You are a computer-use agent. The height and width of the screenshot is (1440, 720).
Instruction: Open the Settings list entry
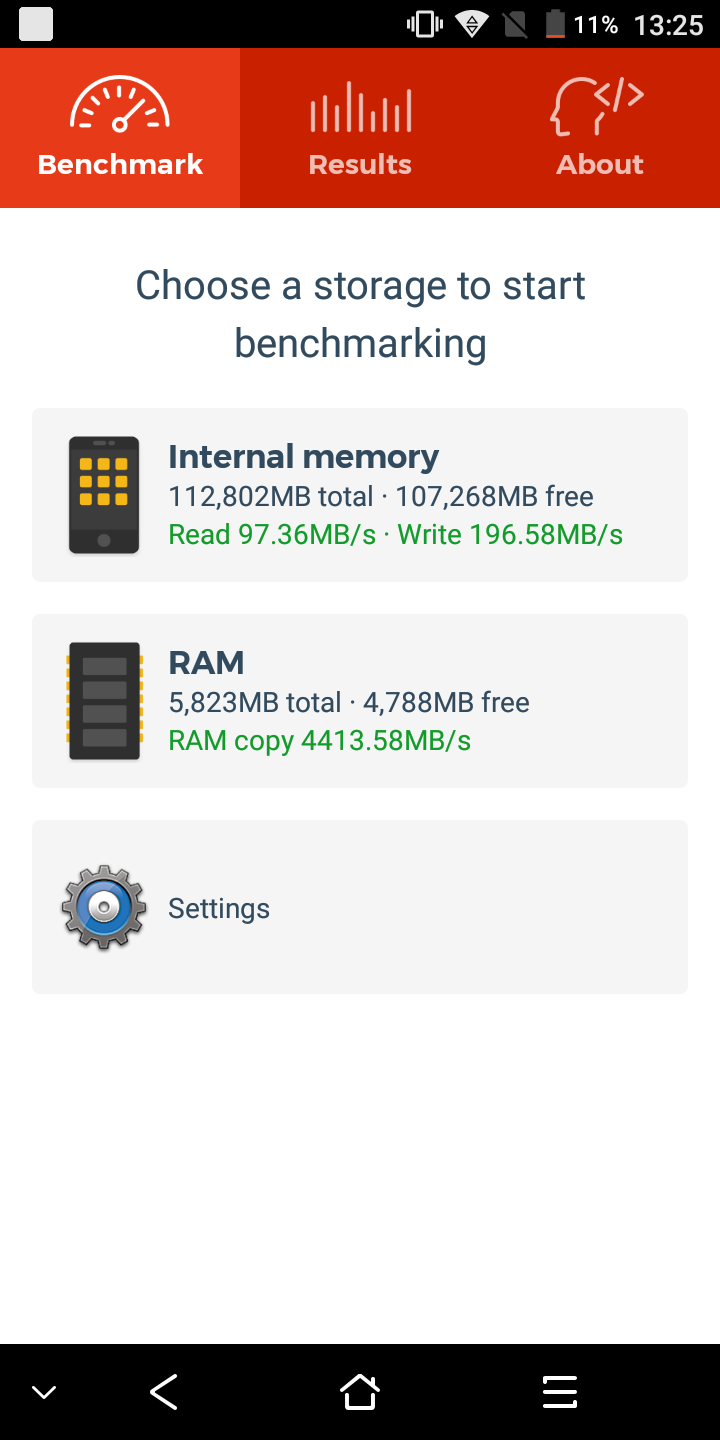tap(360, 907)
